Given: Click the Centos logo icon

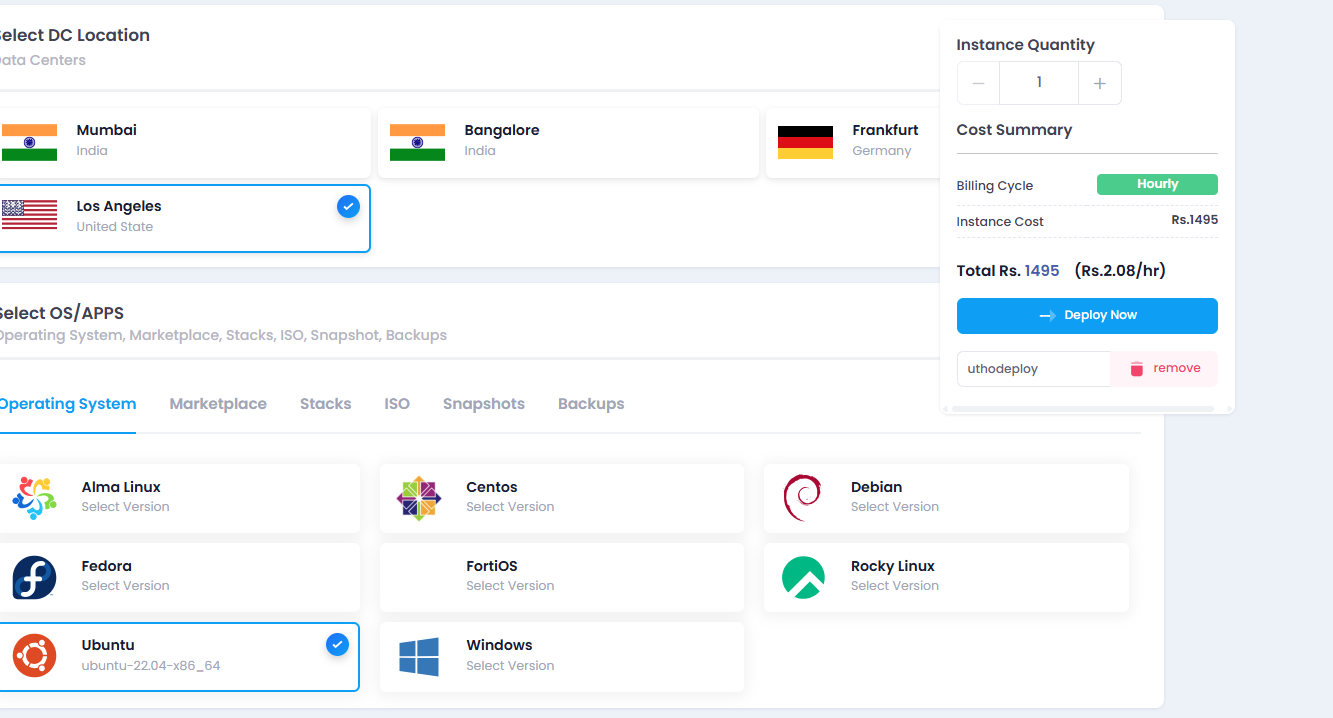Looking at the screenshot, I should 419,498.
